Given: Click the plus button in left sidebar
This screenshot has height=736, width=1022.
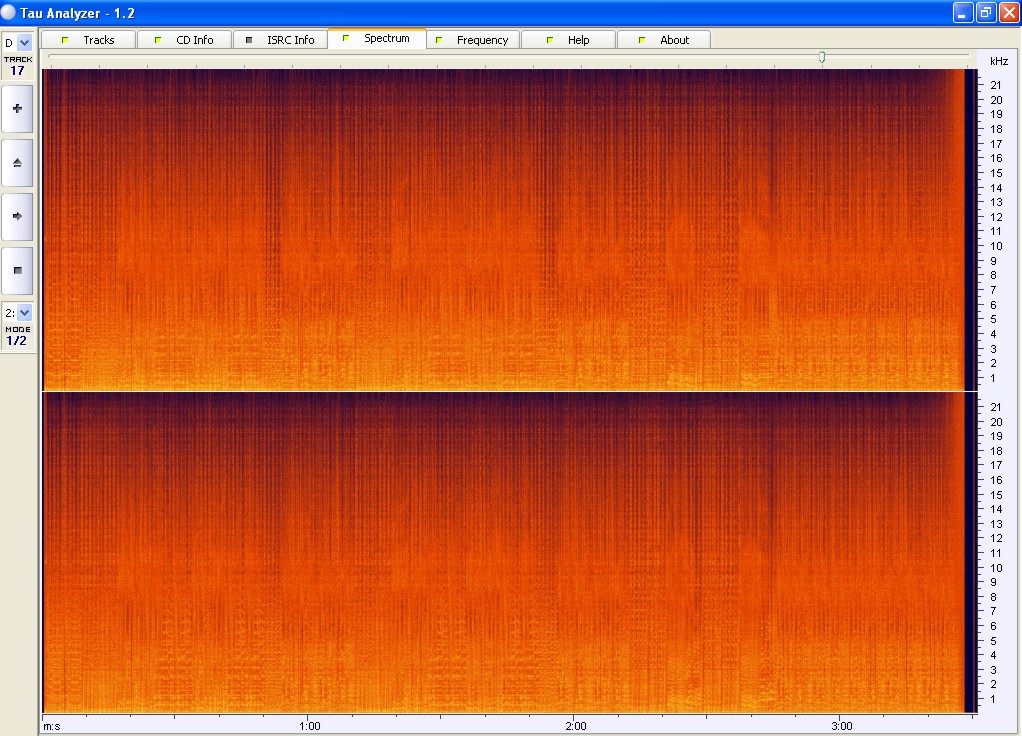Looking at the screenshot, I should pyautogui.click(x=17, y=108).
